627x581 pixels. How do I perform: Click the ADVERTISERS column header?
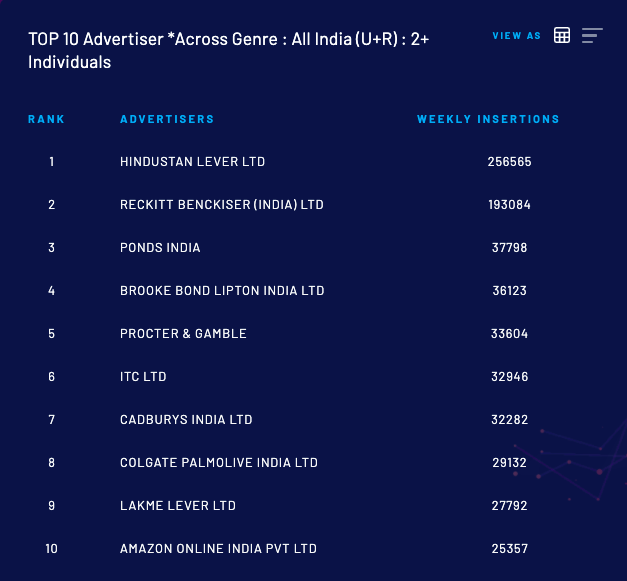[x=167, y=119]
